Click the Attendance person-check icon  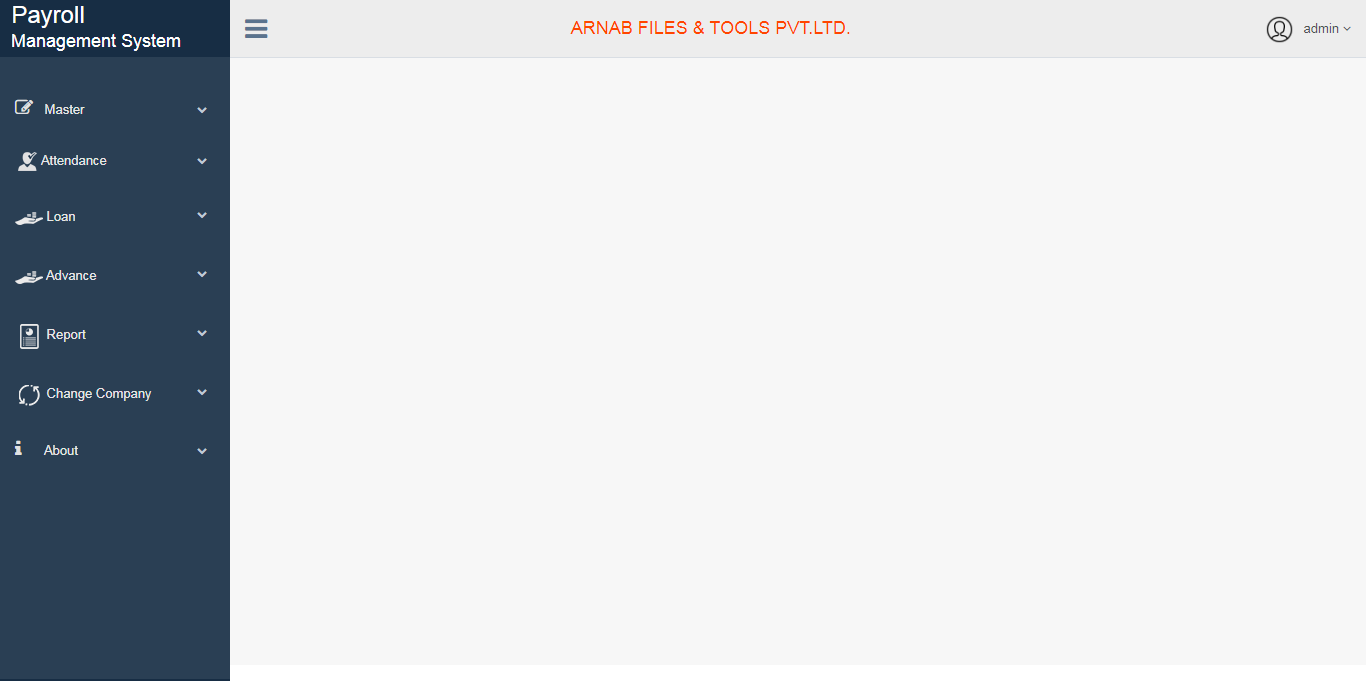pyautogui.click(x=27, y=161)
